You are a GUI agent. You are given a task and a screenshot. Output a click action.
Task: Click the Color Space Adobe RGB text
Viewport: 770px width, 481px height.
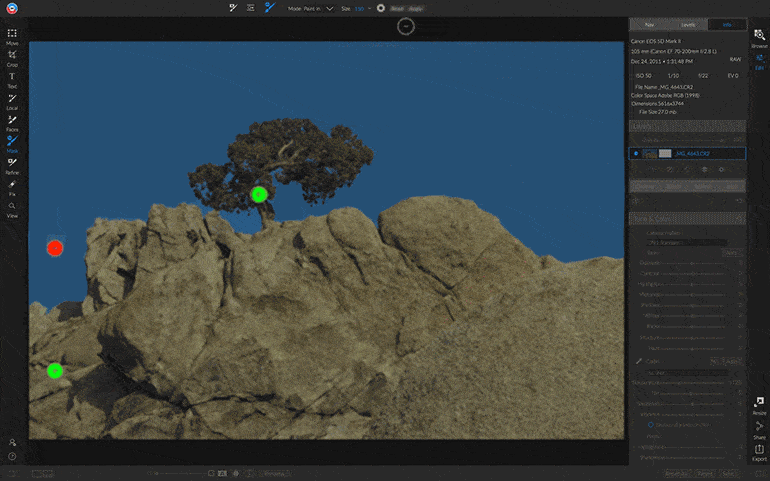pos(665,95)
